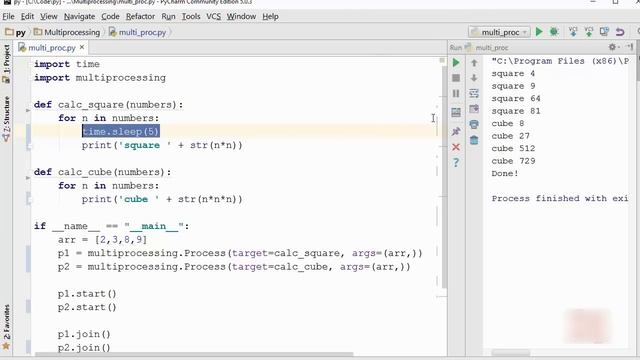Open the Structure side panel
This screenshot has height=360, width=640.
[x=7, y=118]
